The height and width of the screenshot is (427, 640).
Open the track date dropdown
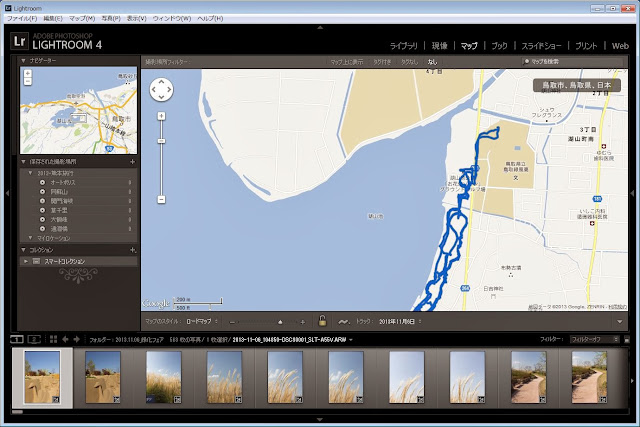pyautogui.click(x=400, y=322)
